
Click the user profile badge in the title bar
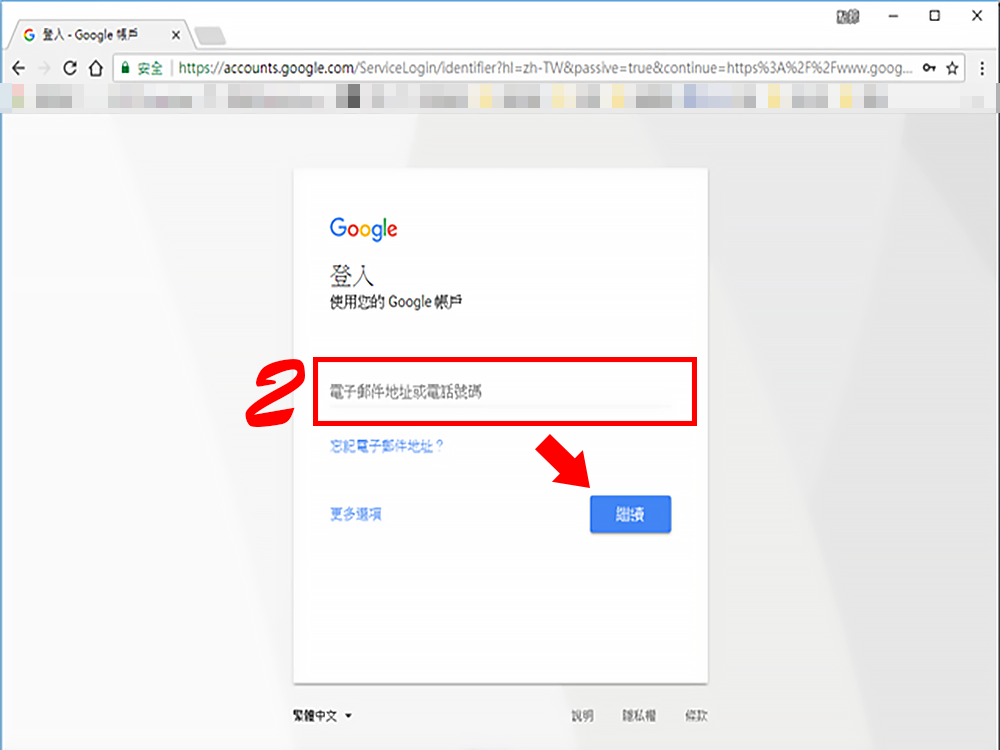coord(848,17)
